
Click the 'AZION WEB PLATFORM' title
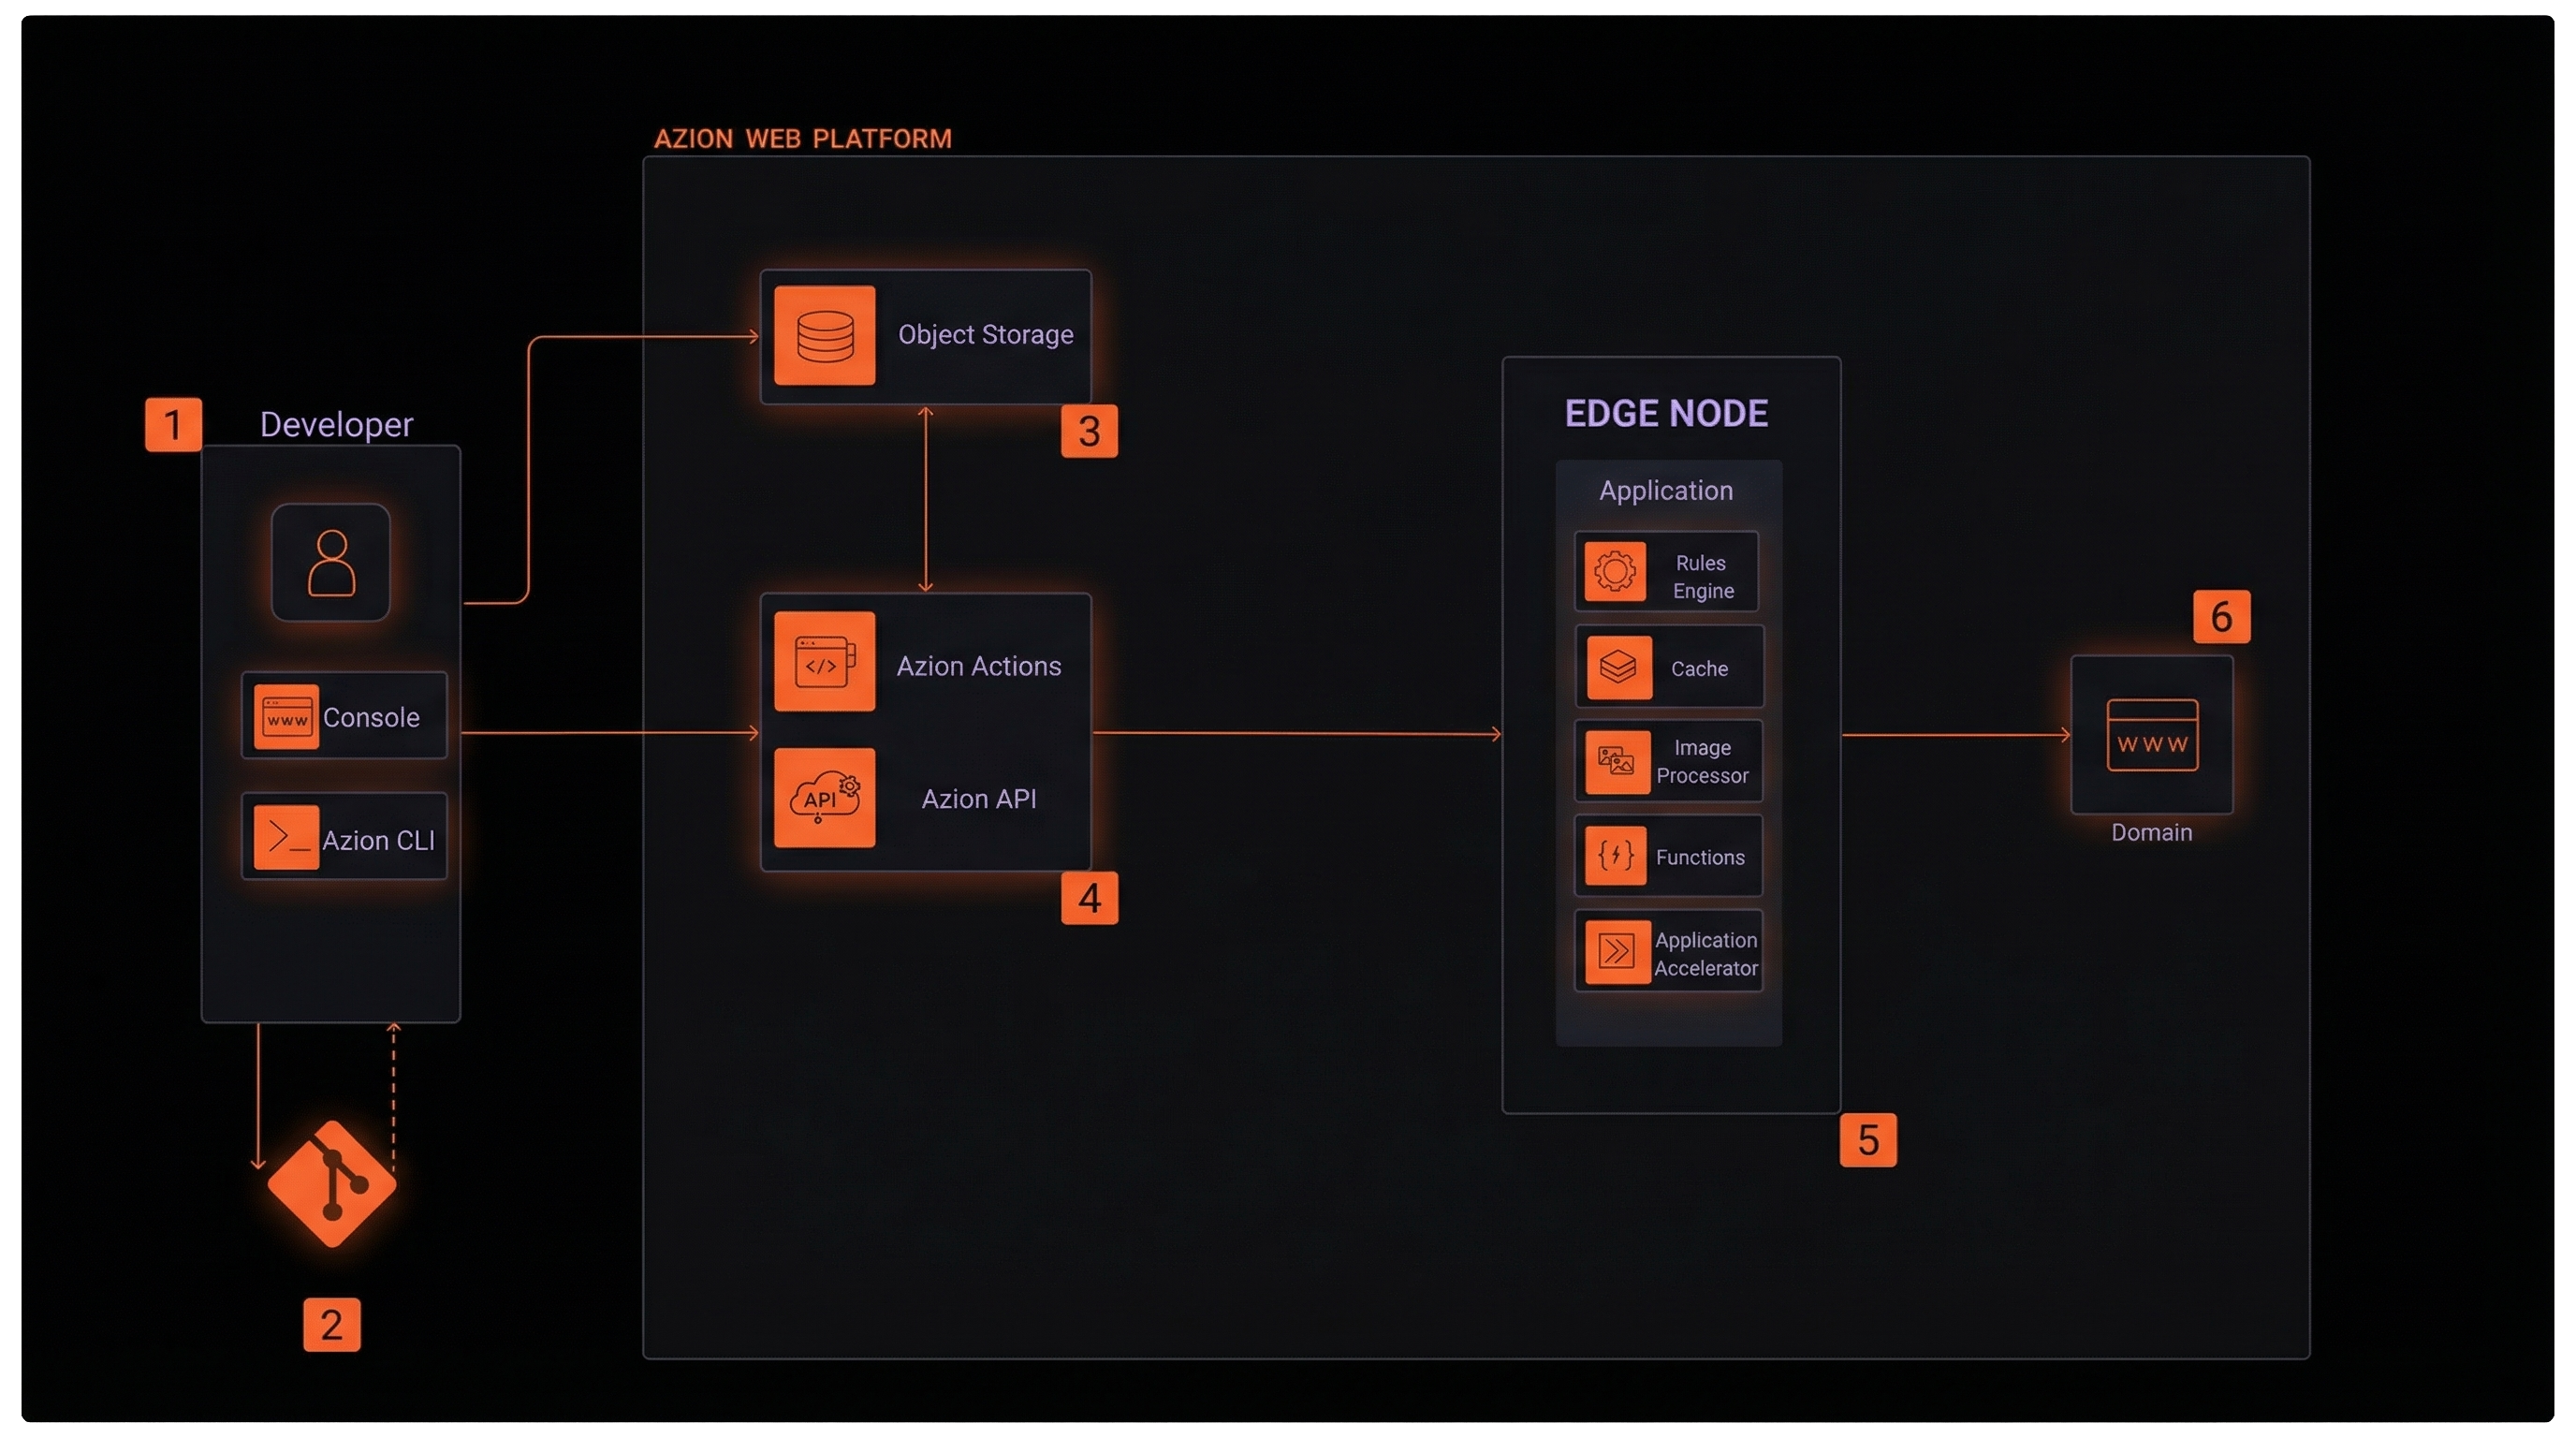(803, 139)
